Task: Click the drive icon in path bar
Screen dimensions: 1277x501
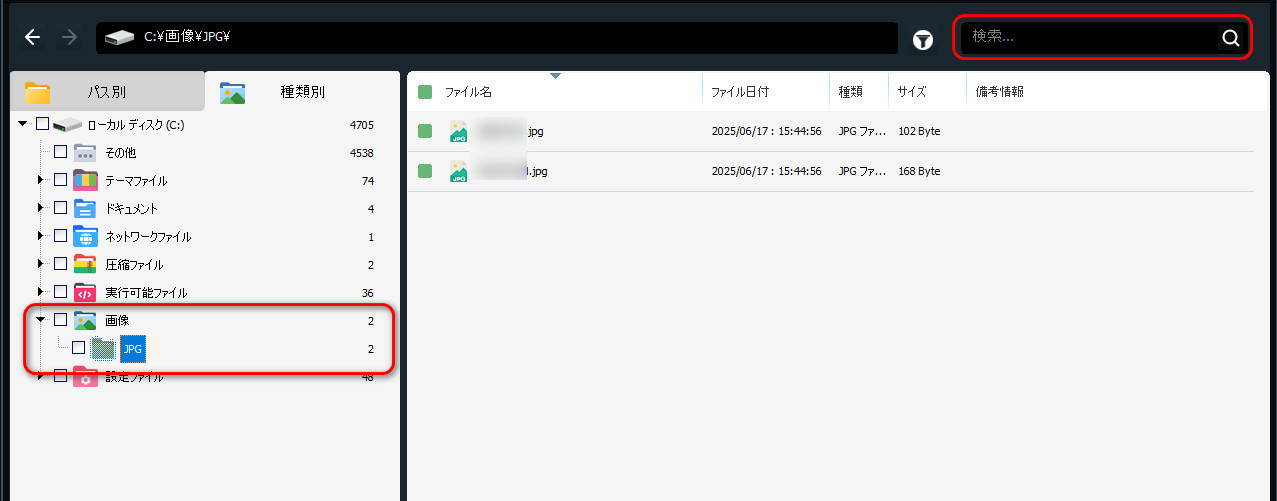Action: point(120,38)
